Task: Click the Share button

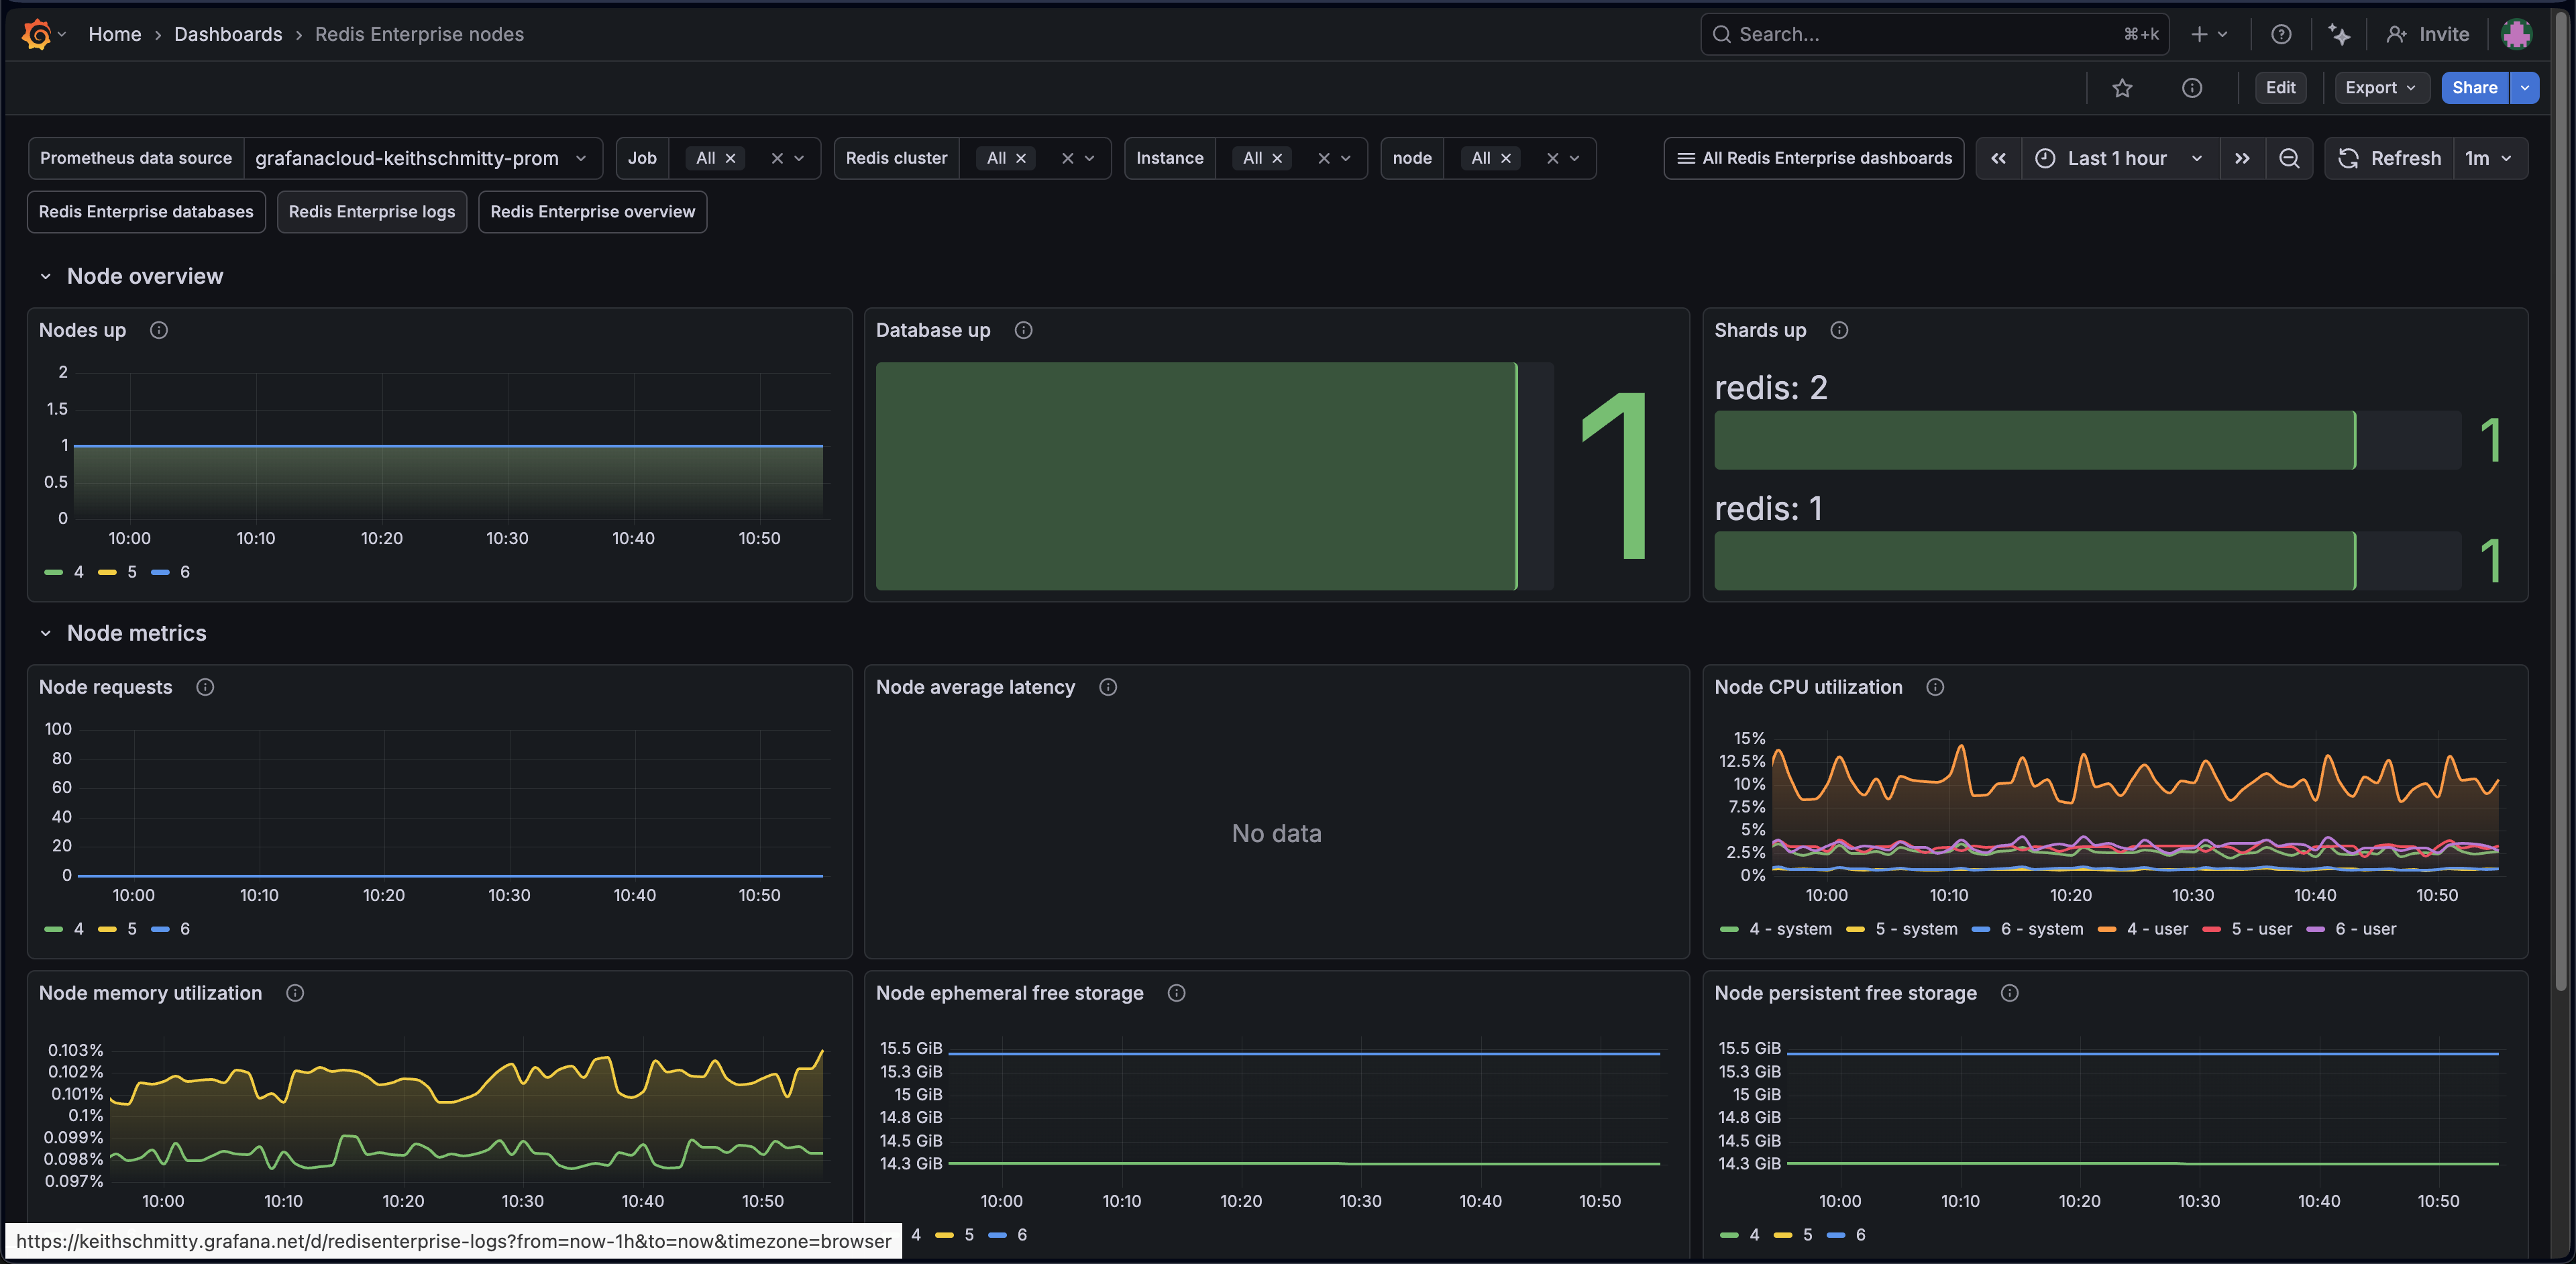Action: point(2475,88)
